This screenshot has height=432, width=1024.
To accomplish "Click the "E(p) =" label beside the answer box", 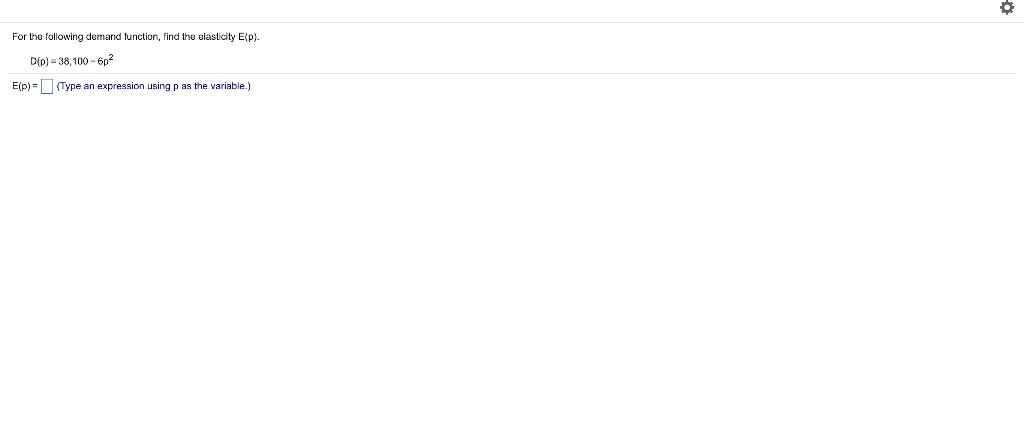I will point(25,86).
